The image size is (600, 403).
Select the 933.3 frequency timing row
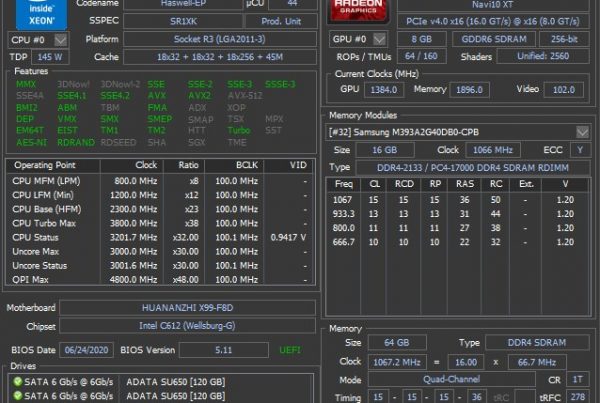[x=457, y=214]
